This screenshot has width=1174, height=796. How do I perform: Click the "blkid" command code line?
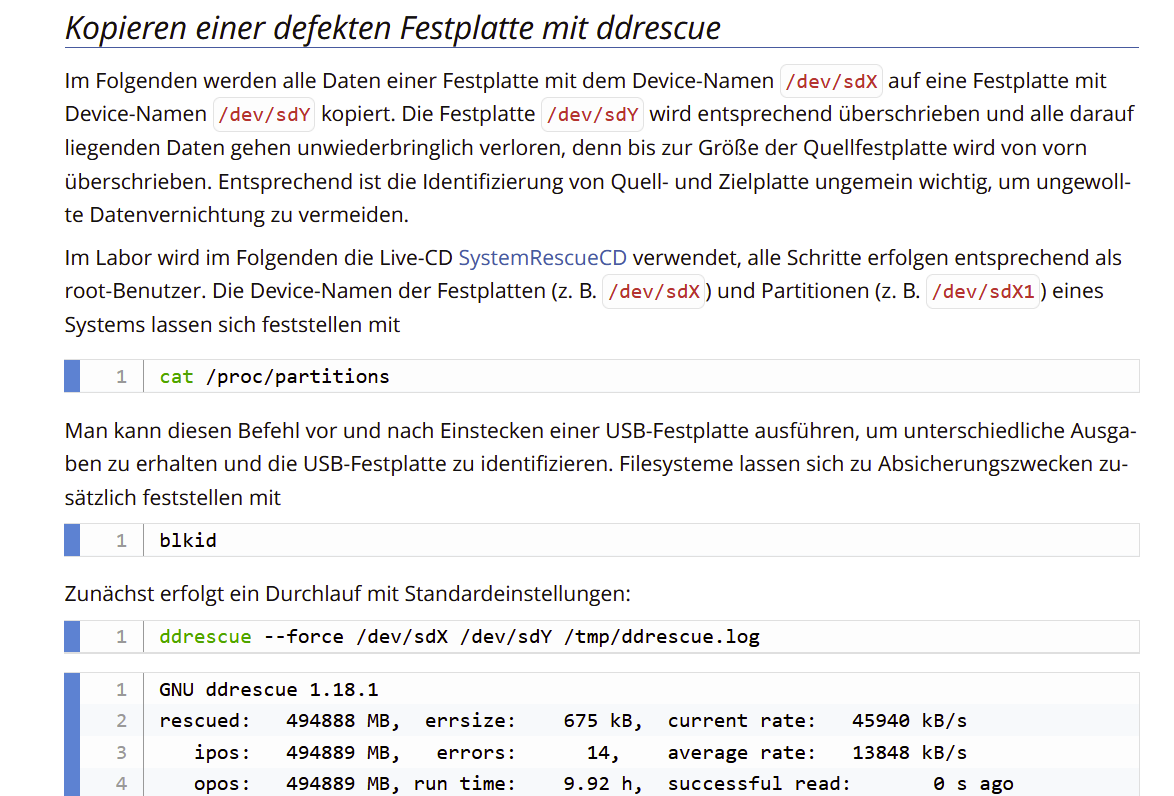[x=188, y=541]
